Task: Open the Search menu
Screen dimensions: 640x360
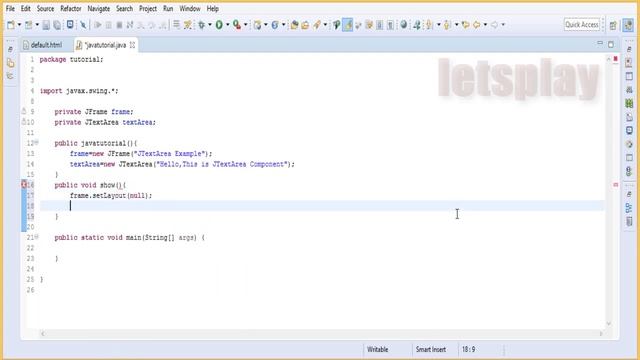Action: pos(124,9)
